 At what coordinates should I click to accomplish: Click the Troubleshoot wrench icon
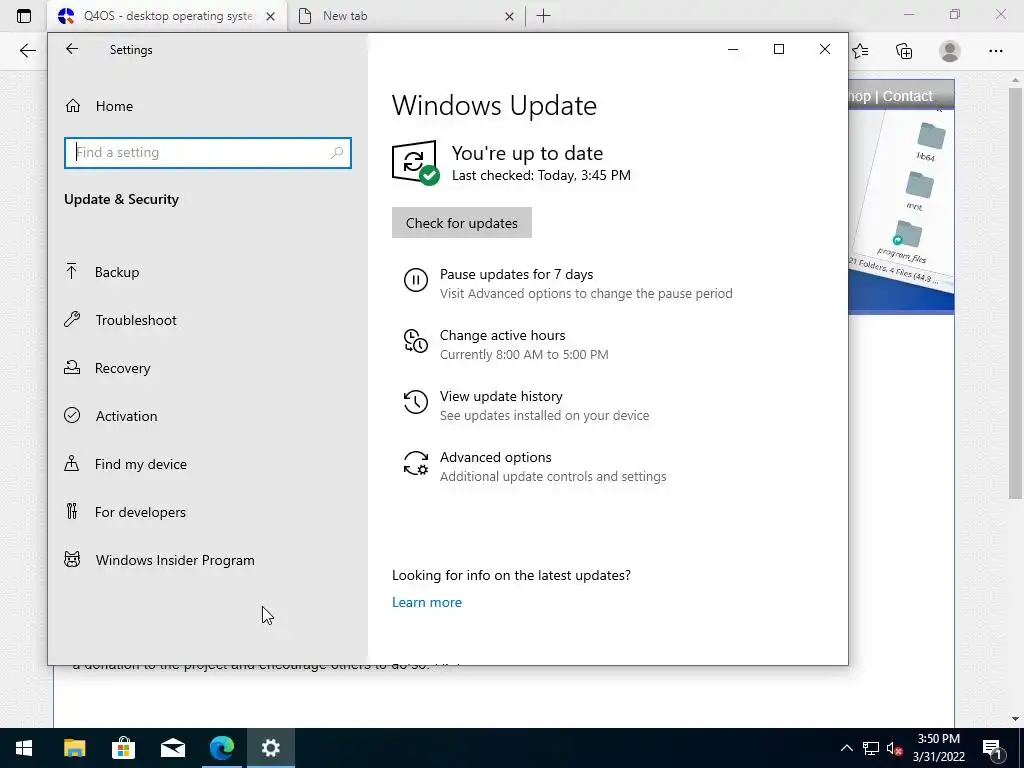tap(72, 319)
